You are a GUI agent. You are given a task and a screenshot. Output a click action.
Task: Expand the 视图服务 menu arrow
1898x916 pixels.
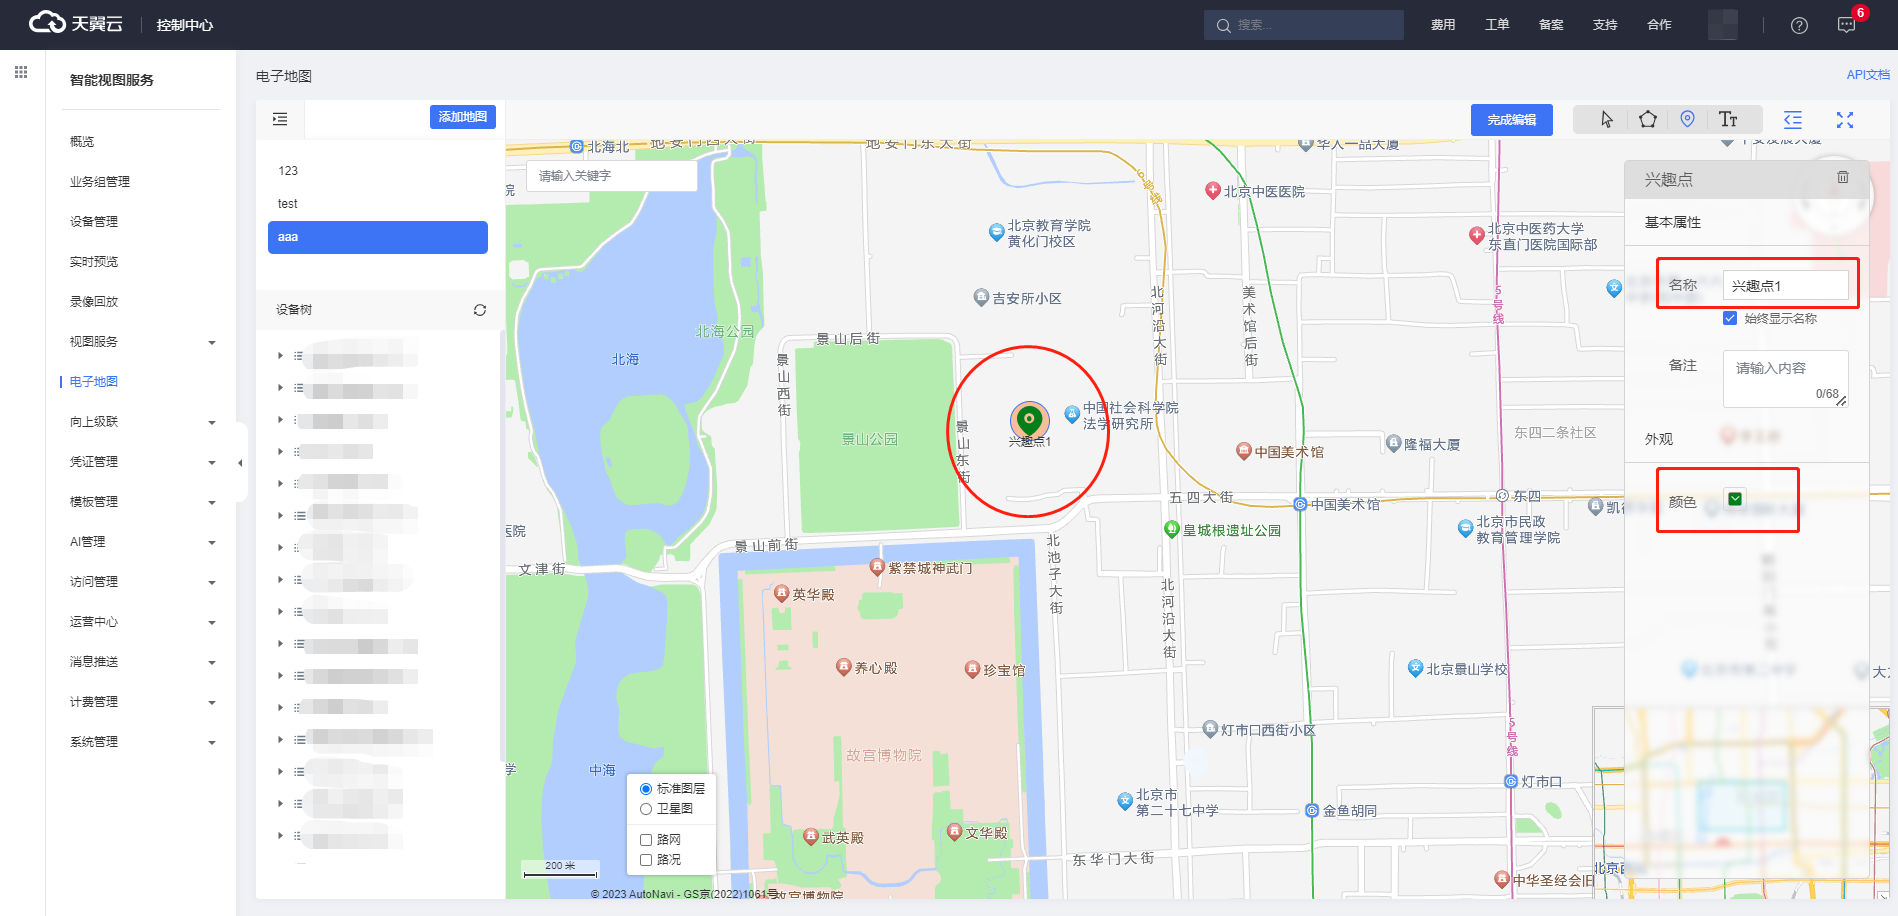click(212, 343)
